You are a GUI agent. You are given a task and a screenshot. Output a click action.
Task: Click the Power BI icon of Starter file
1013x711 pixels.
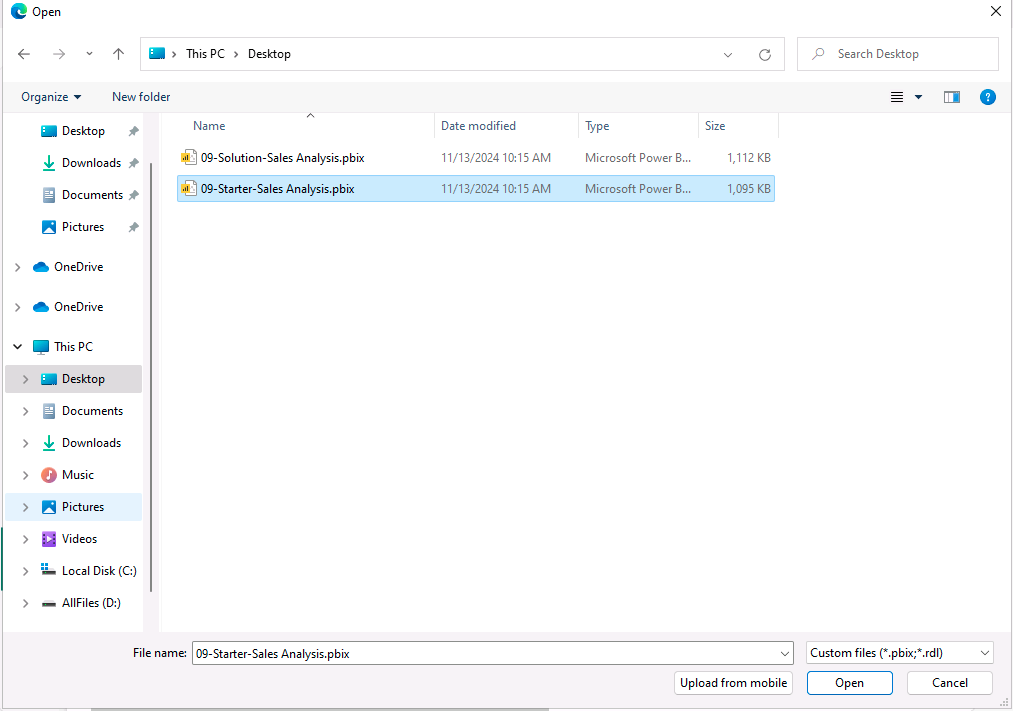coord(188,189)
